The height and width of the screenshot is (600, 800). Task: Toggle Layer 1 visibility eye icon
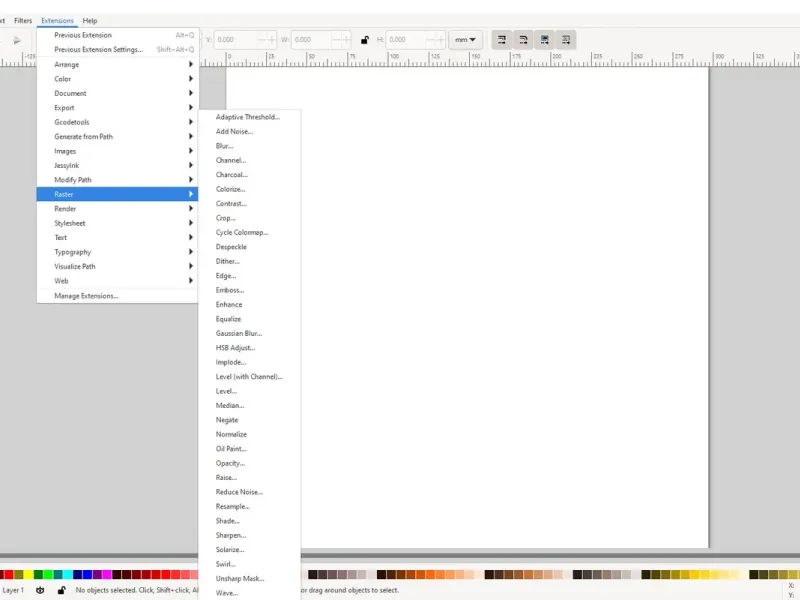(x=40, y=590)
